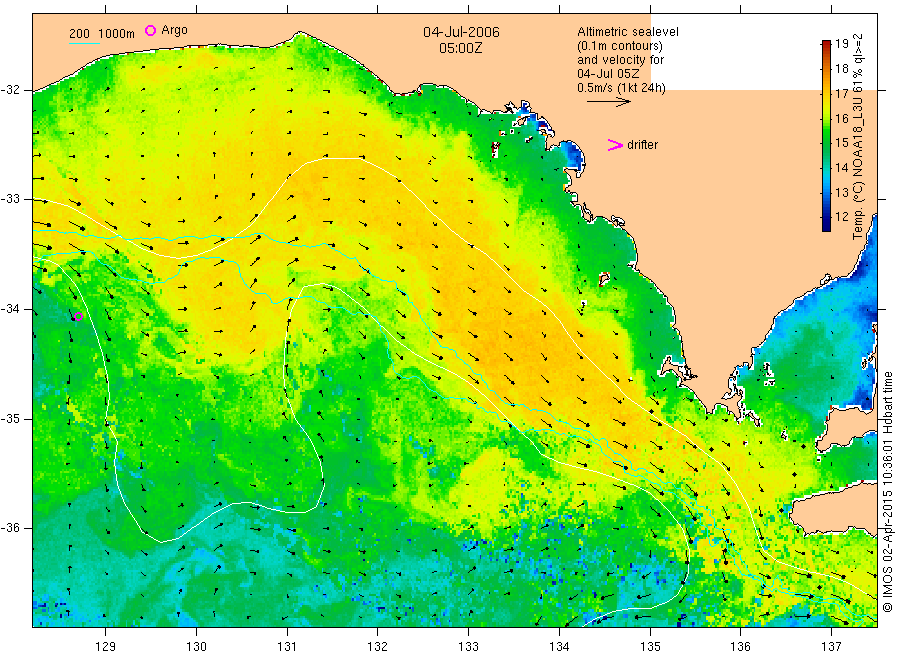Click the '0.5m/s (1kt 24h)' text

point(622,88)
